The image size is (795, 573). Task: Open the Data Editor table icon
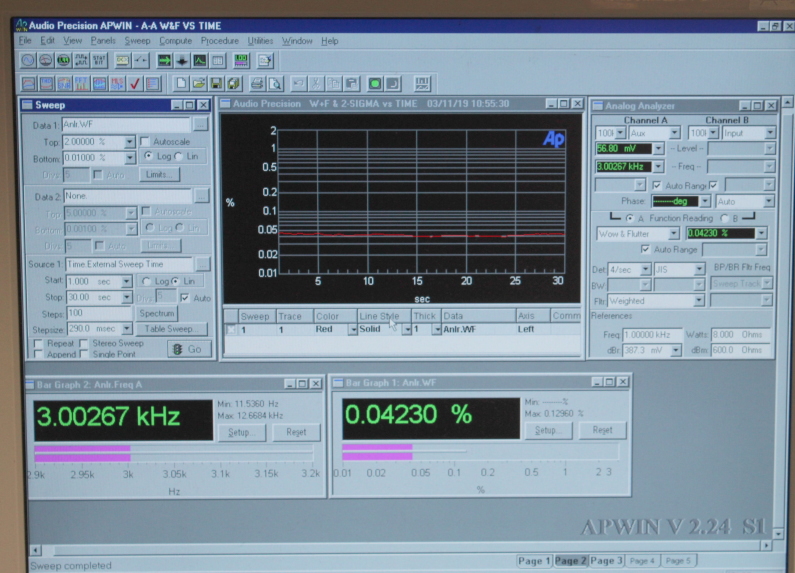click(218, 60)
